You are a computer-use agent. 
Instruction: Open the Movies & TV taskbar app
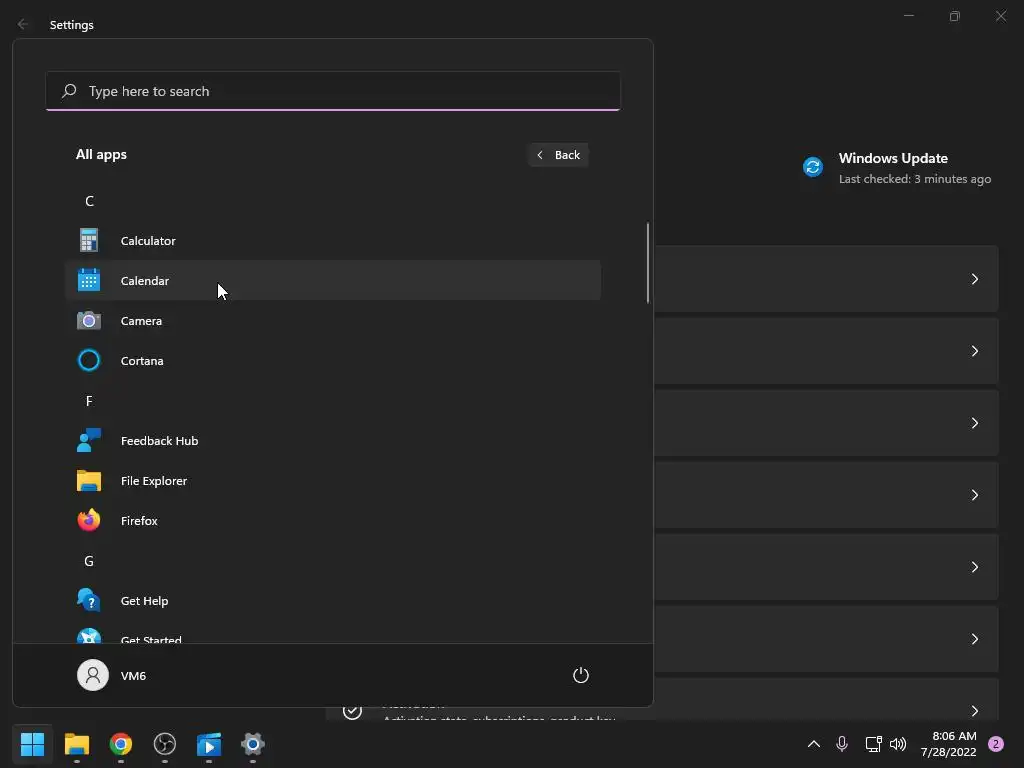[209, 744]
